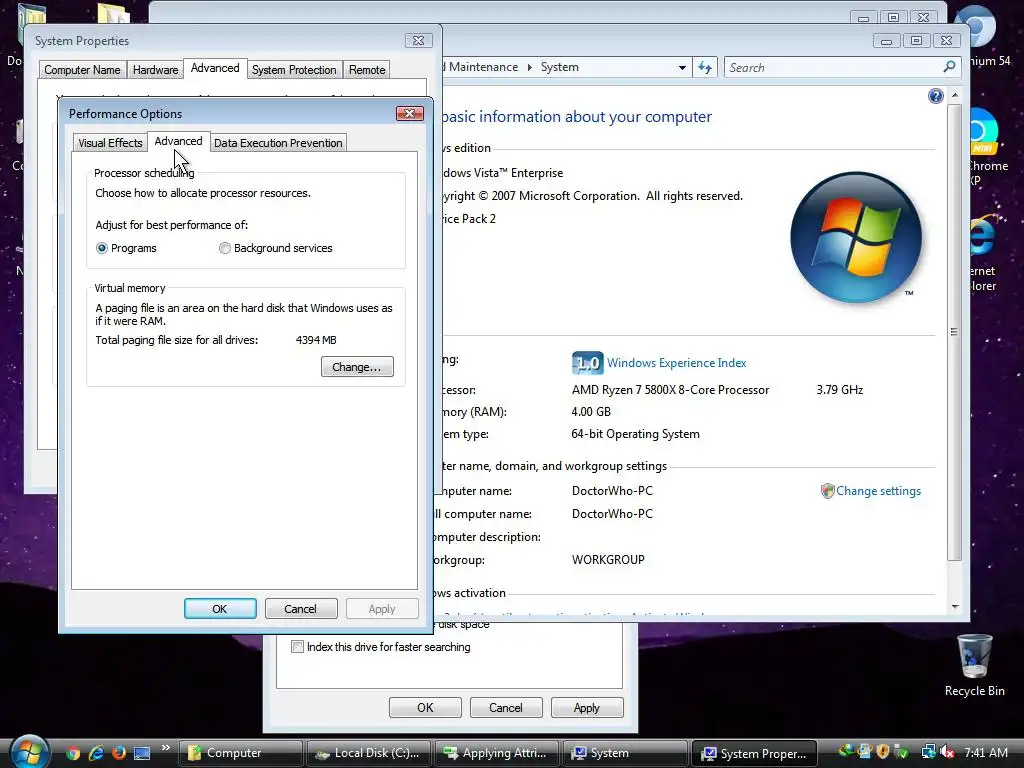1024x768 pixels.
Task: Click the refresh arrows in System address bar
Action: pos(705,67)
